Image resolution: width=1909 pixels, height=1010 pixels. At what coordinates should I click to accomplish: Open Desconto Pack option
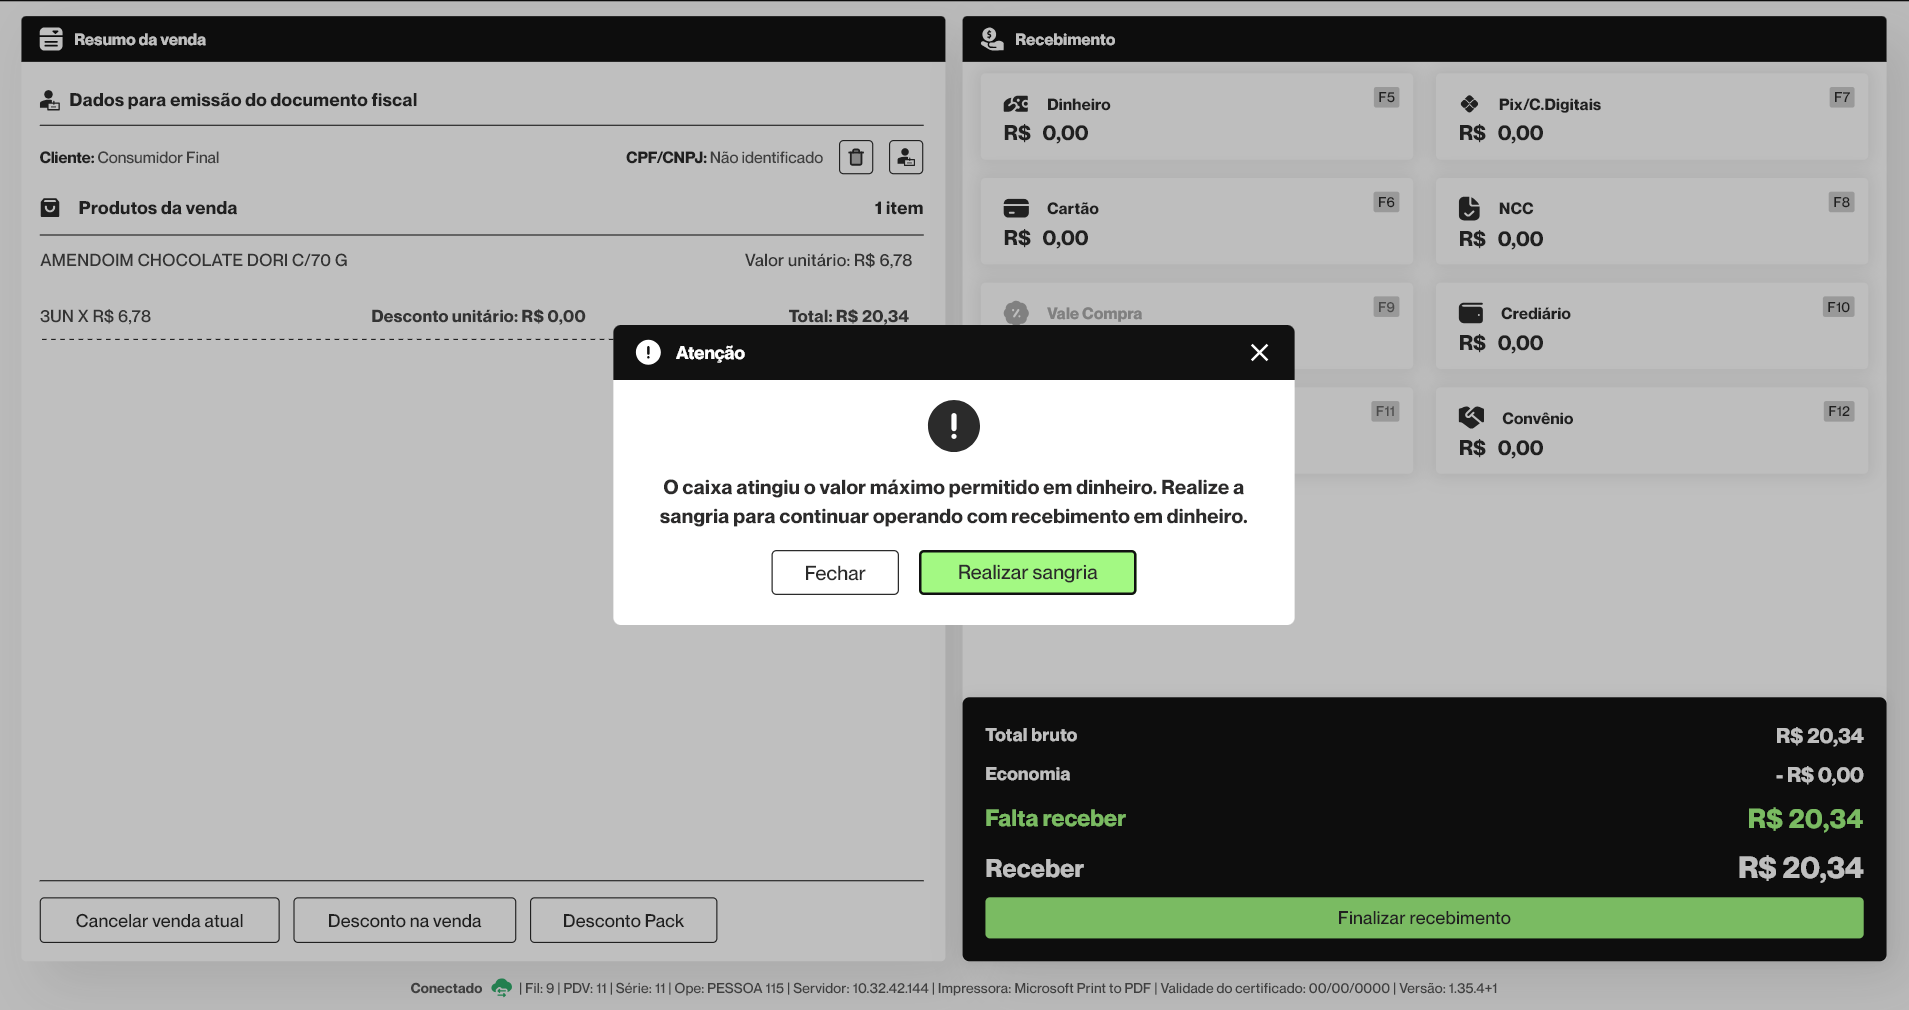623,920
